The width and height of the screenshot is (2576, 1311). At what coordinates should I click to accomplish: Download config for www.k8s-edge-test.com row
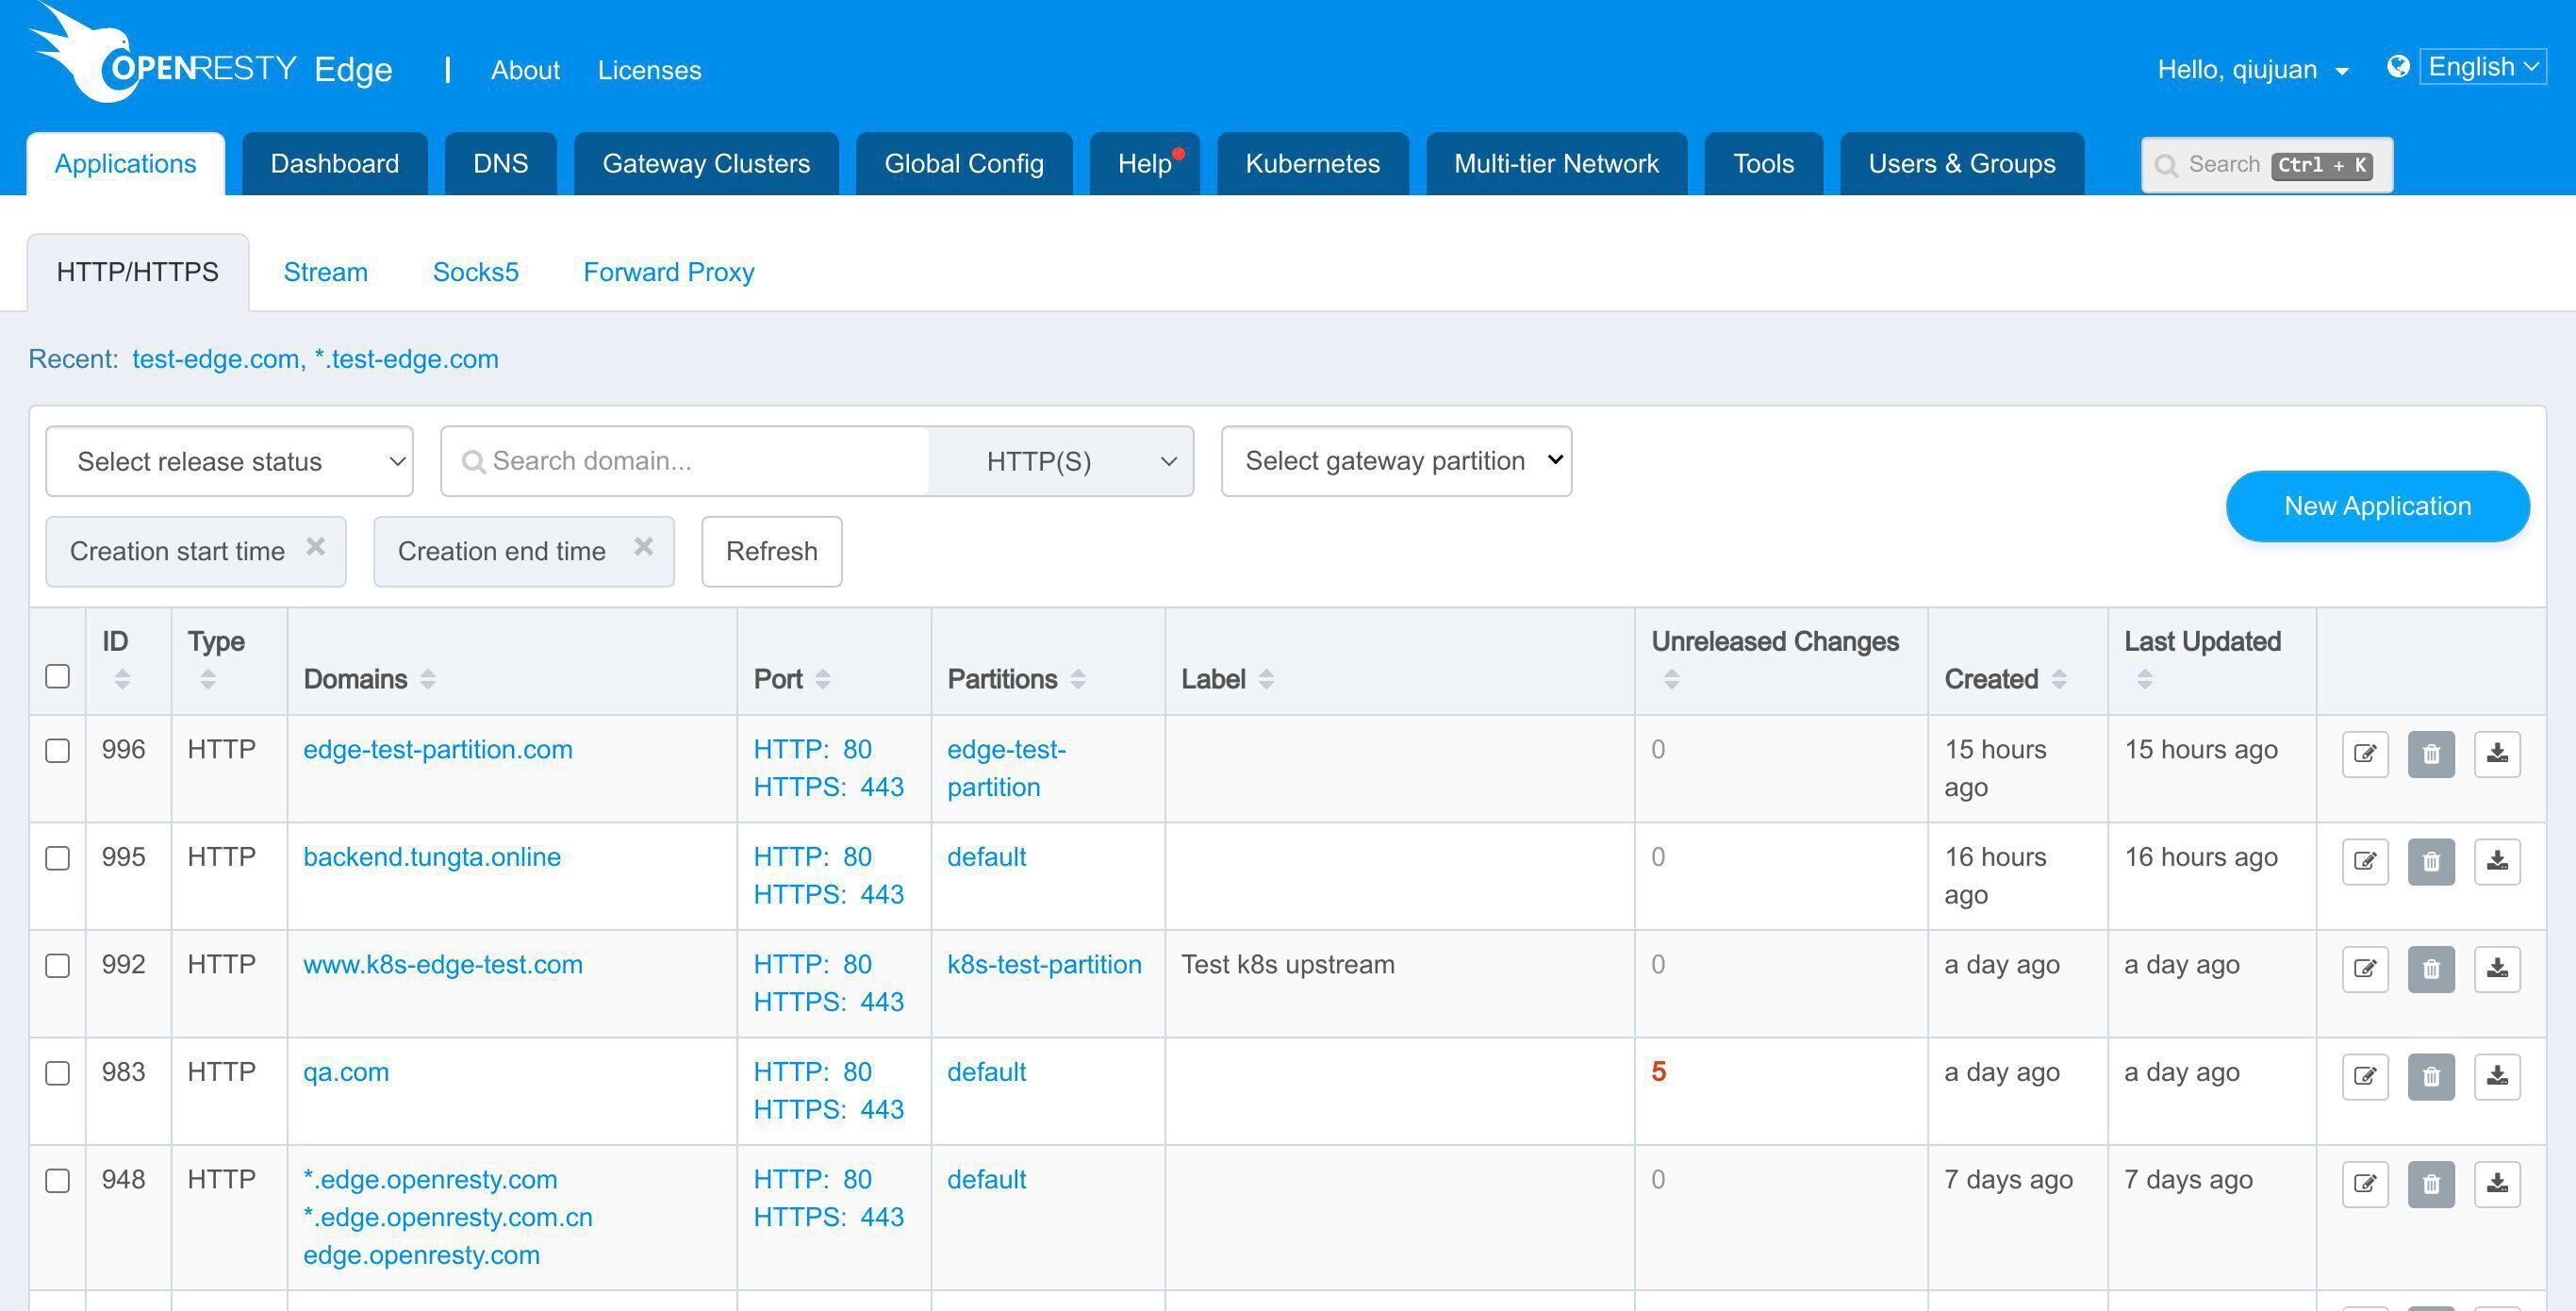2496,968
